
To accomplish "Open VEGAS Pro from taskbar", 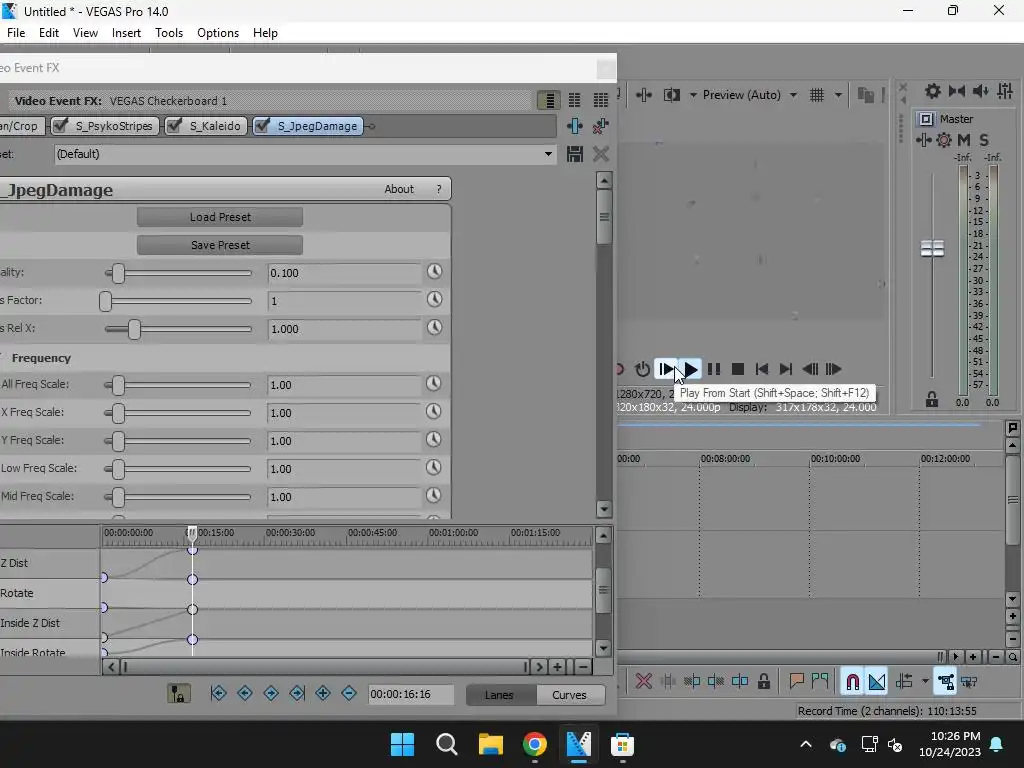I will coord(578,744).
